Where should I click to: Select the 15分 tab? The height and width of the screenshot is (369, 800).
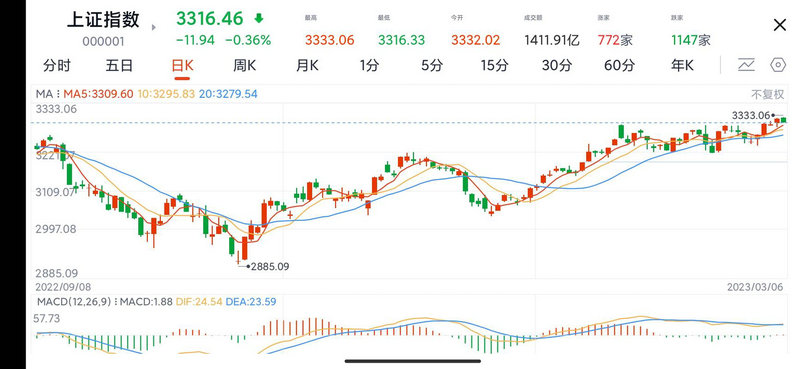click(494, 65)
